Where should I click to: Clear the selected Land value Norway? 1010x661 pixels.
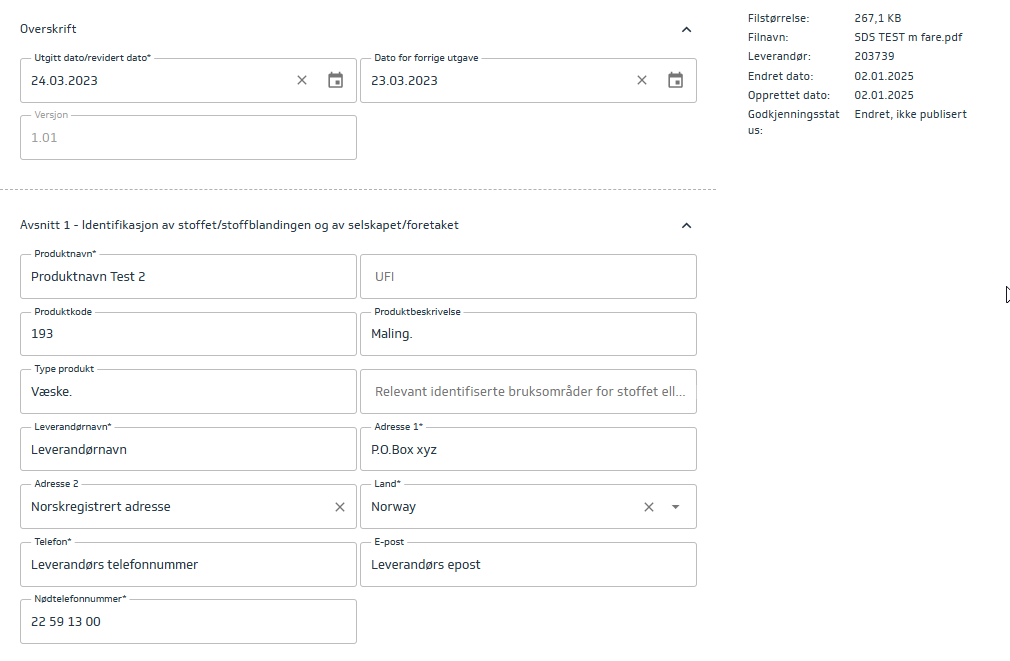tap(648, 507)
